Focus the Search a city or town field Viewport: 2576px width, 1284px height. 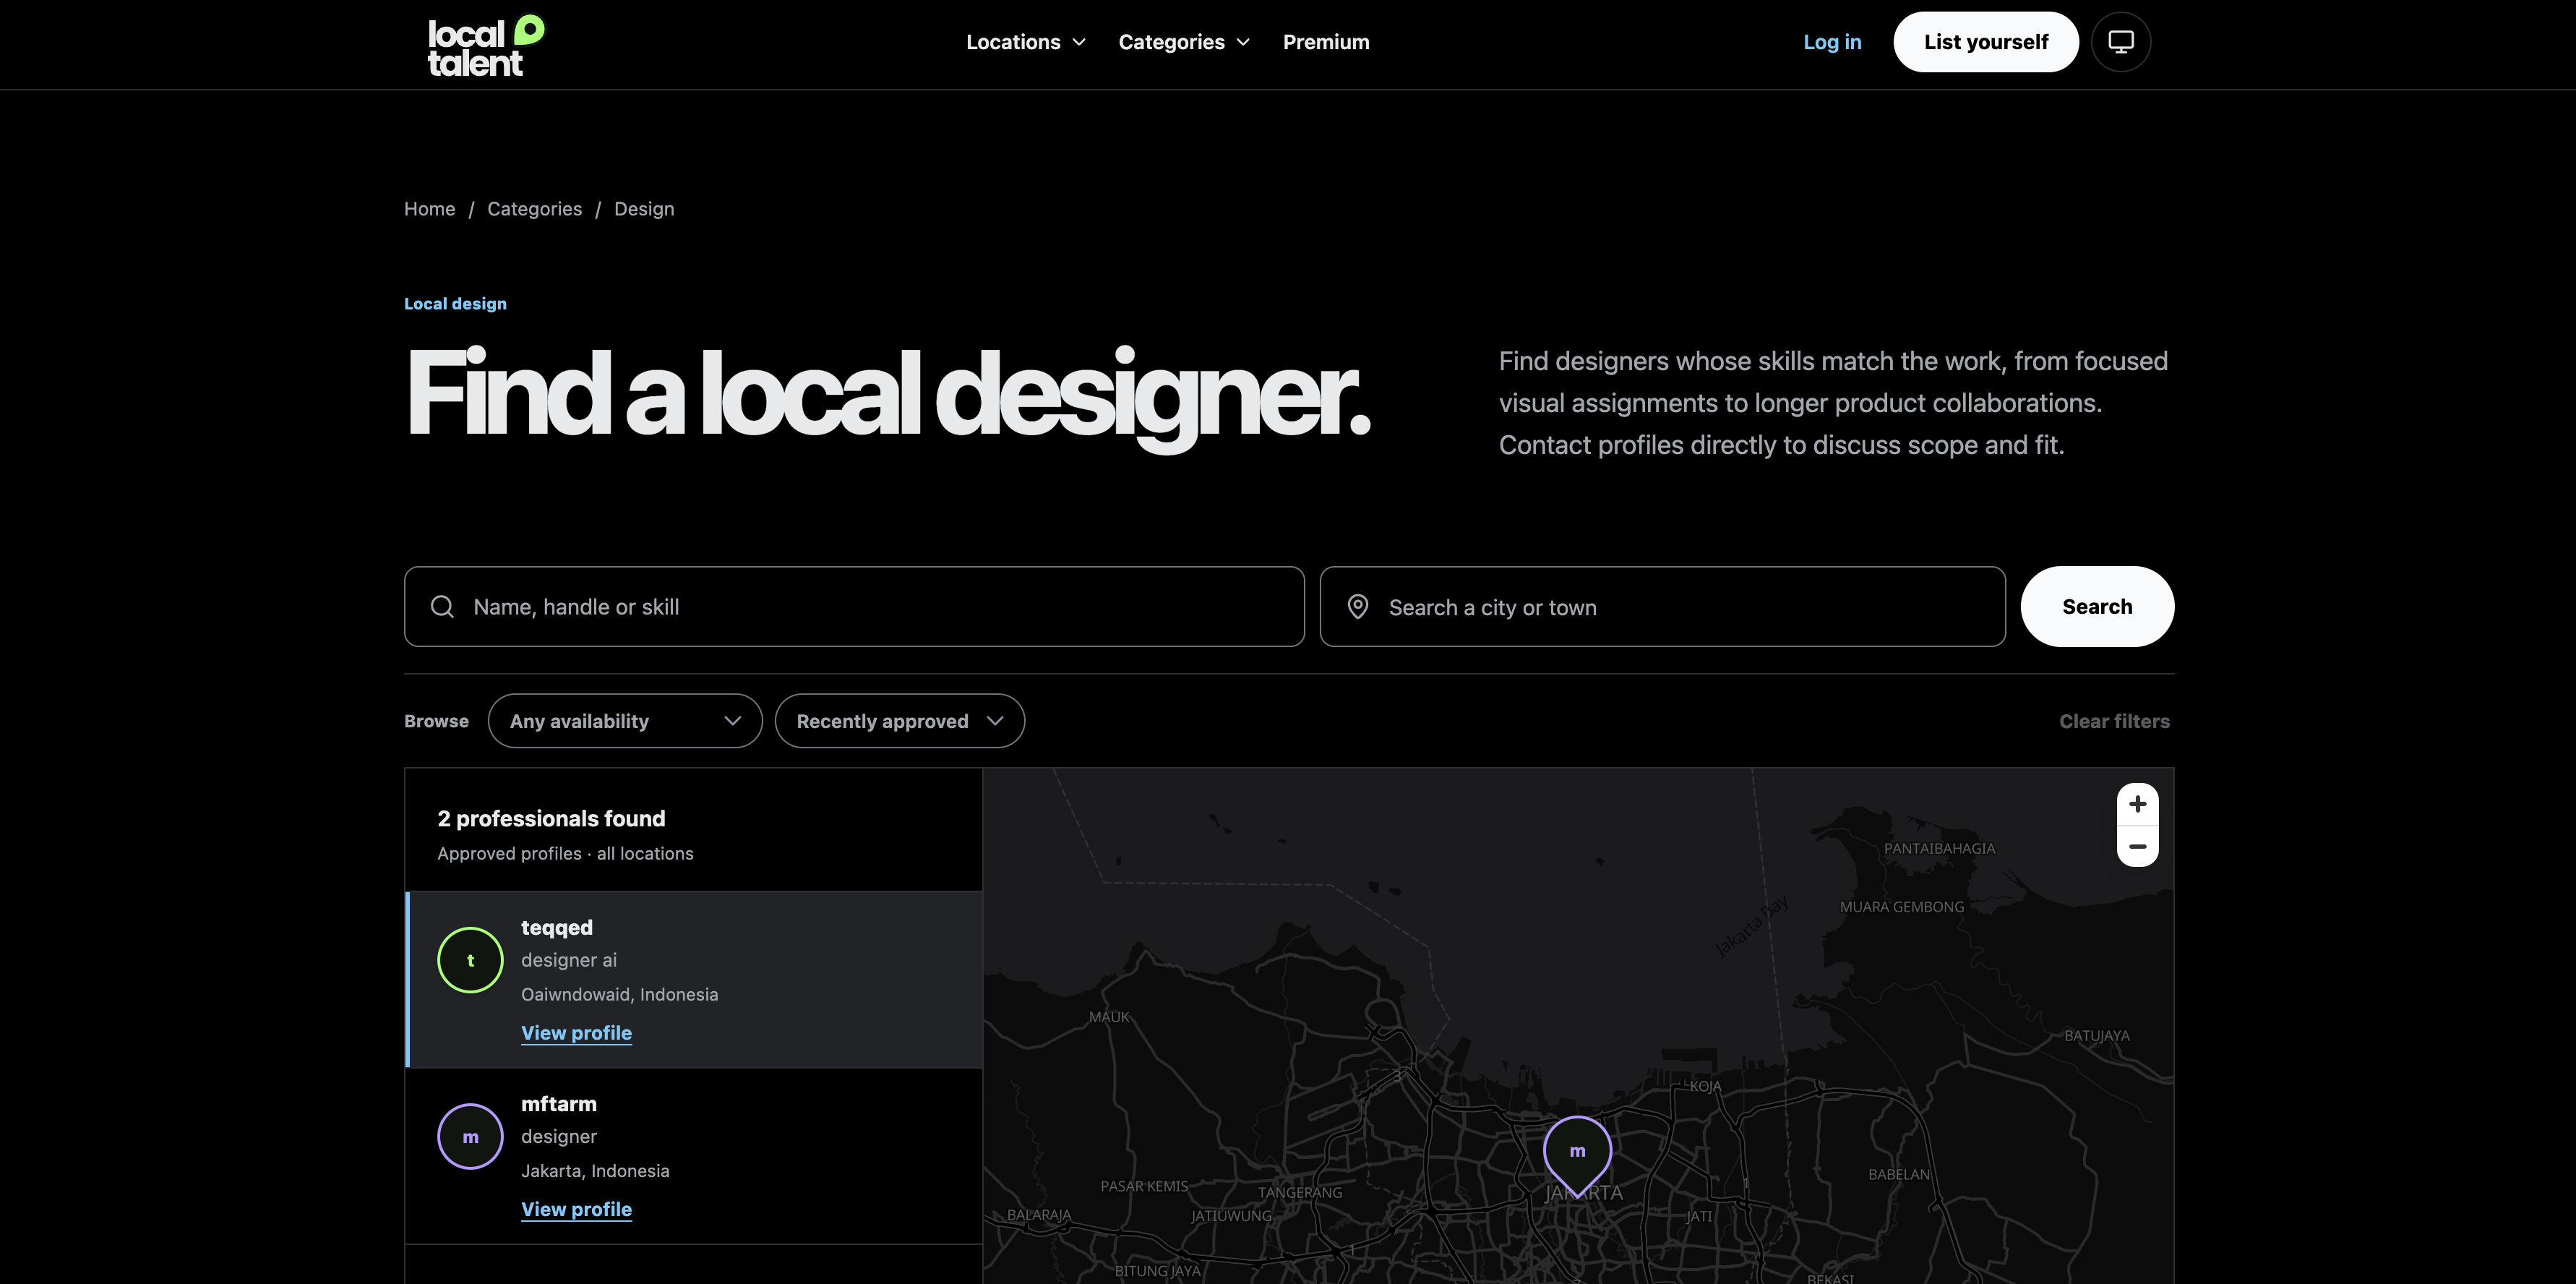pos(1662,607)
